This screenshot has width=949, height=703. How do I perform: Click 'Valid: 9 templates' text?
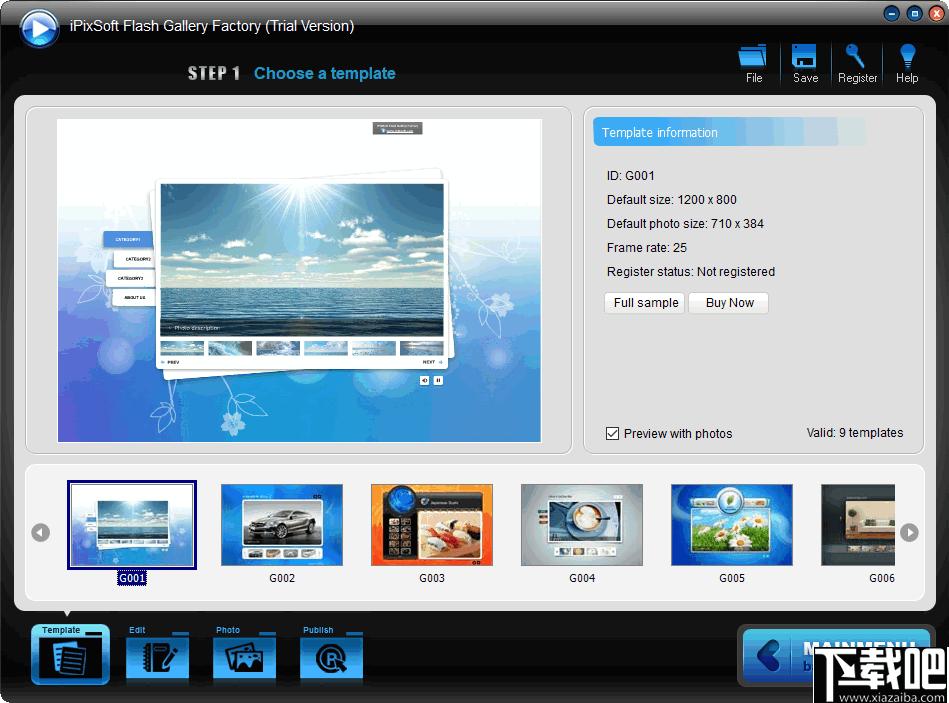coord(855,433)
